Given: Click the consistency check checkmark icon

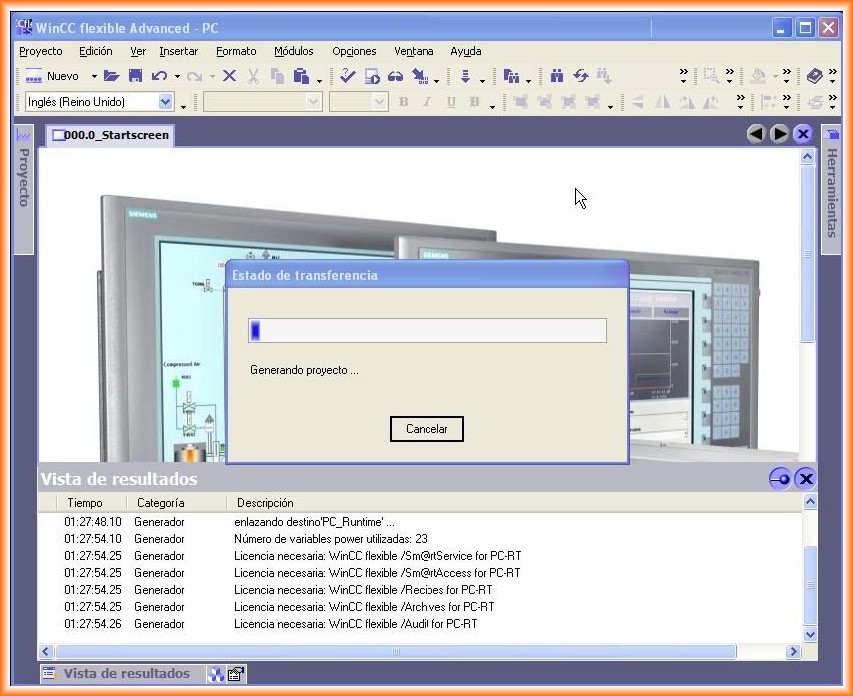Looking at the screenshot, I should (347, 76).
